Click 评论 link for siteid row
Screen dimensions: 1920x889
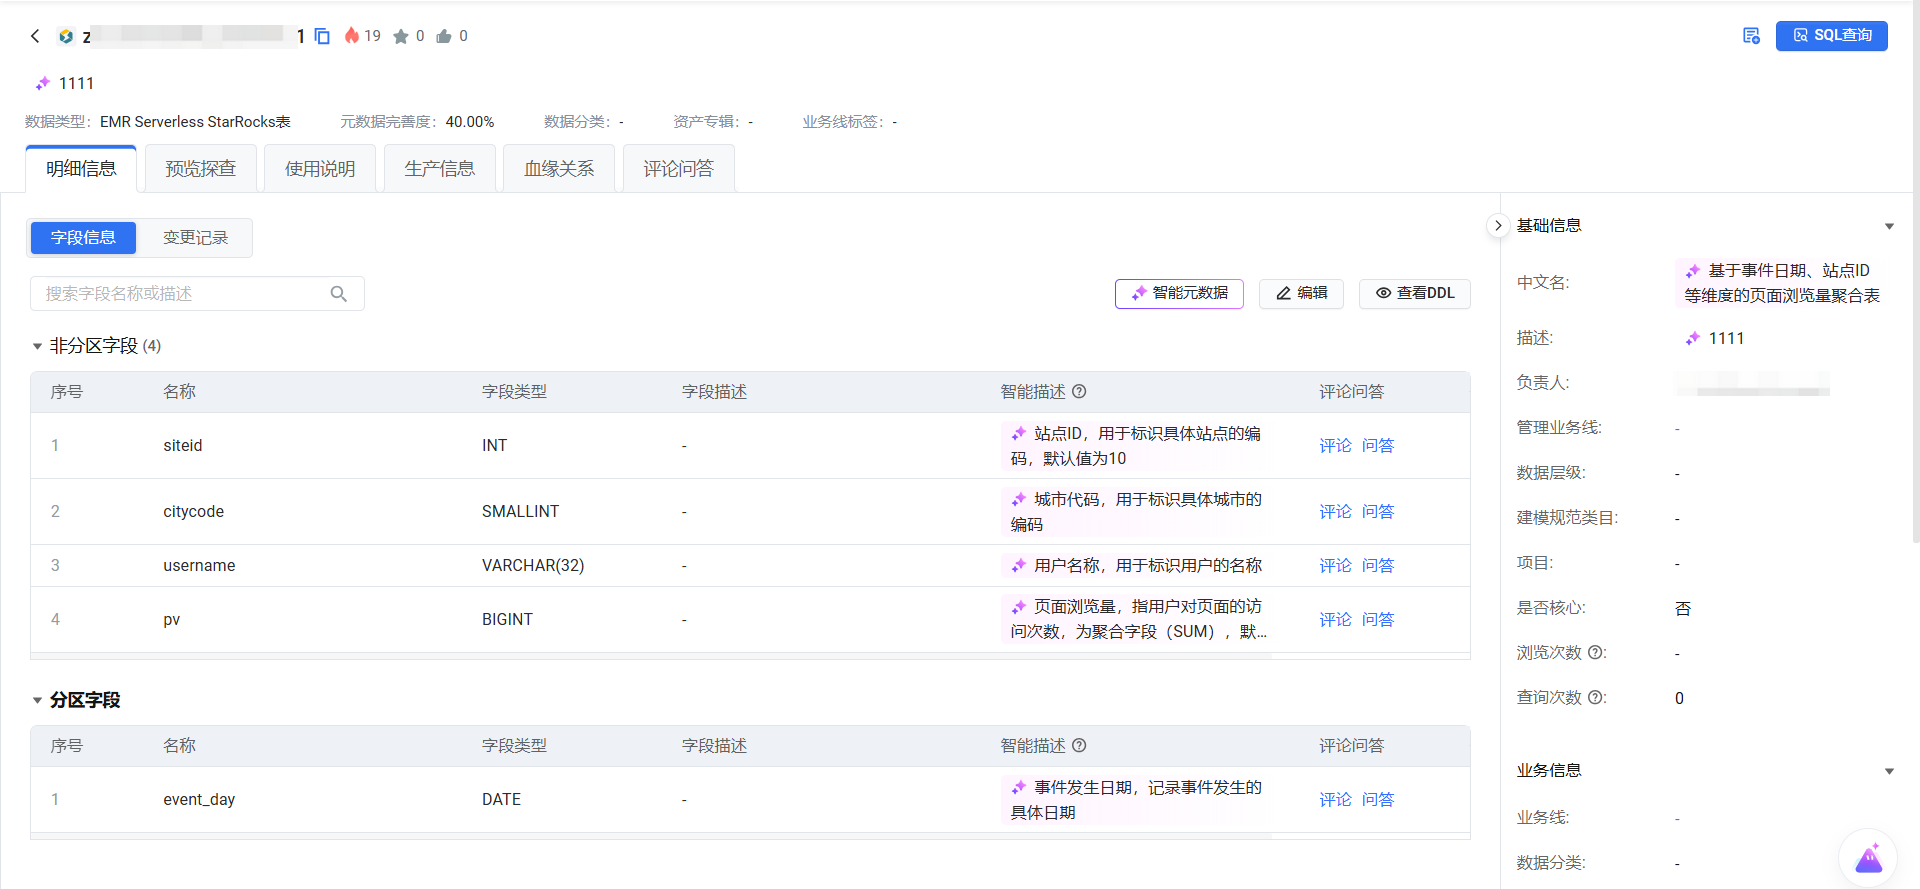pos(1334,446)
